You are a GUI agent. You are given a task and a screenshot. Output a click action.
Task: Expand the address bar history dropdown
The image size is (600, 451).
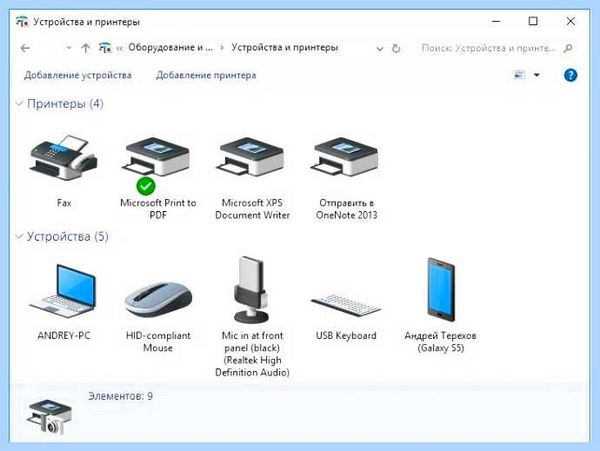[380, 49]
